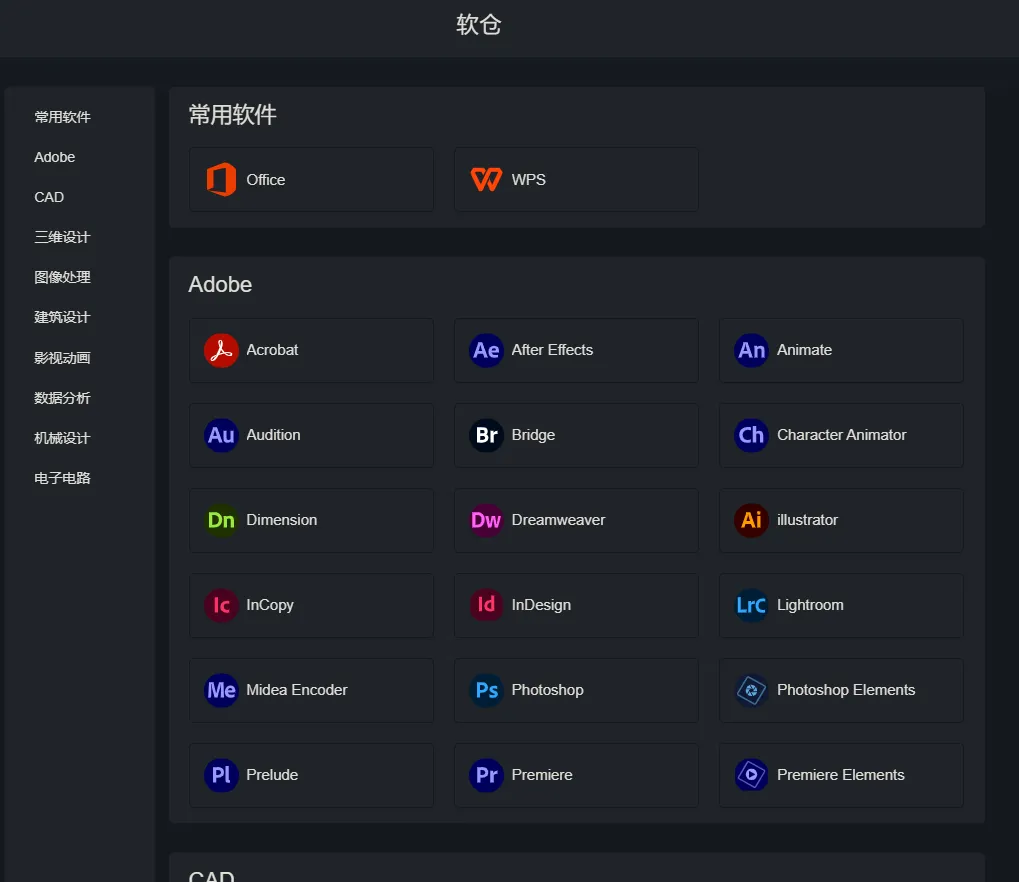Choose the Dreamweaver text label

[558, 521]
